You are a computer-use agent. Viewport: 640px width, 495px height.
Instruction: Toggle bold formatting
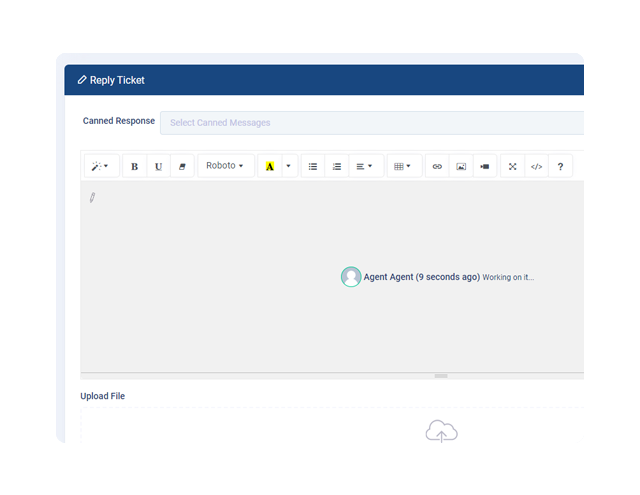[134, 166]
